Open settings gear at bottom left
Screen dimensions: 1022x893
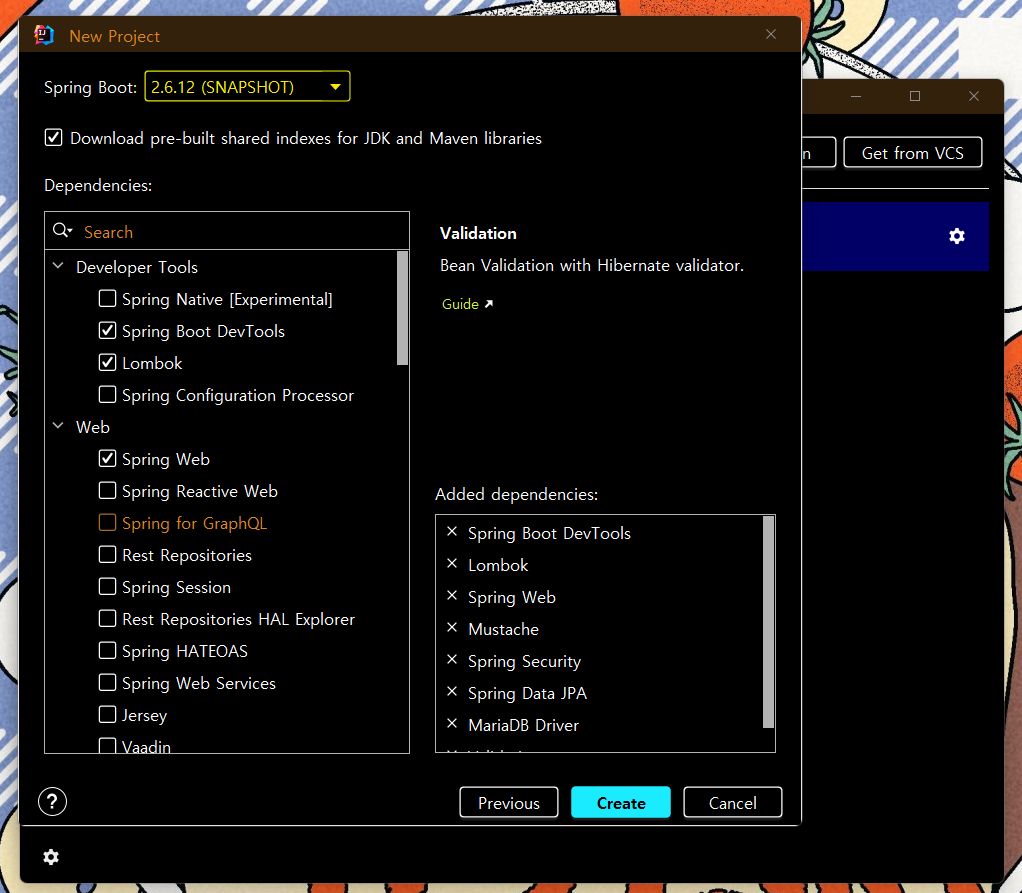(51, 857)
